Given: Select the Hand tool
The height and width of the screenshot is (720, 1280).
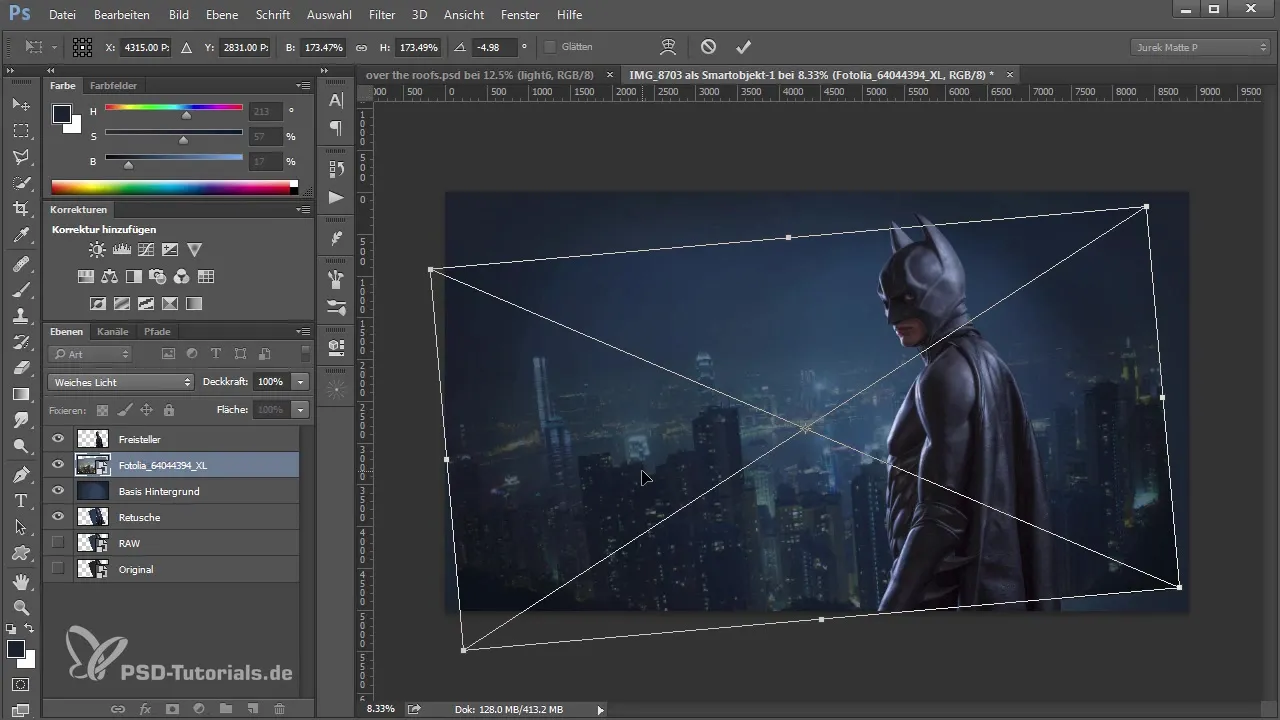Looking at the screenshot, I should pos(20,581).
